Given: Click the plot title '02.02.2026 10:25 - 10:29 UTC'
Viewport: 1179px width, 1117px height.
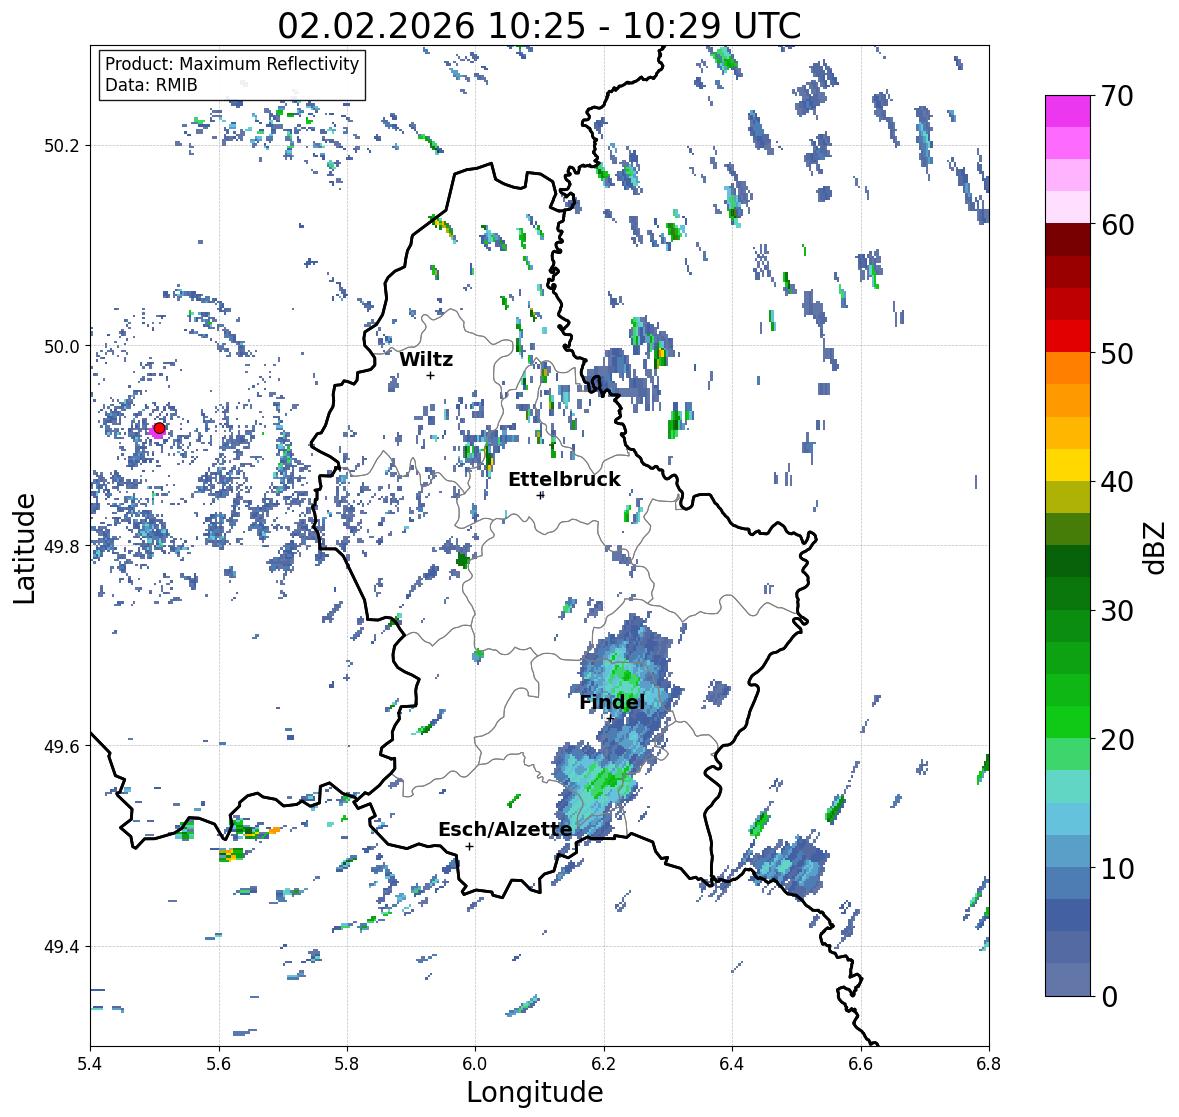Looking at the screenshot, I should tap(539, 26).
